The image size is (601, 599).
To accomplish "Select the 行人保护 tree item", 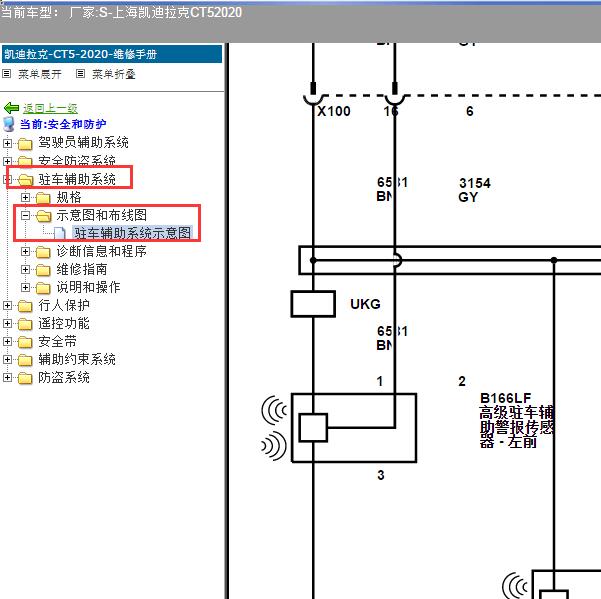I will pyautogui.click(x=64, y=305).
